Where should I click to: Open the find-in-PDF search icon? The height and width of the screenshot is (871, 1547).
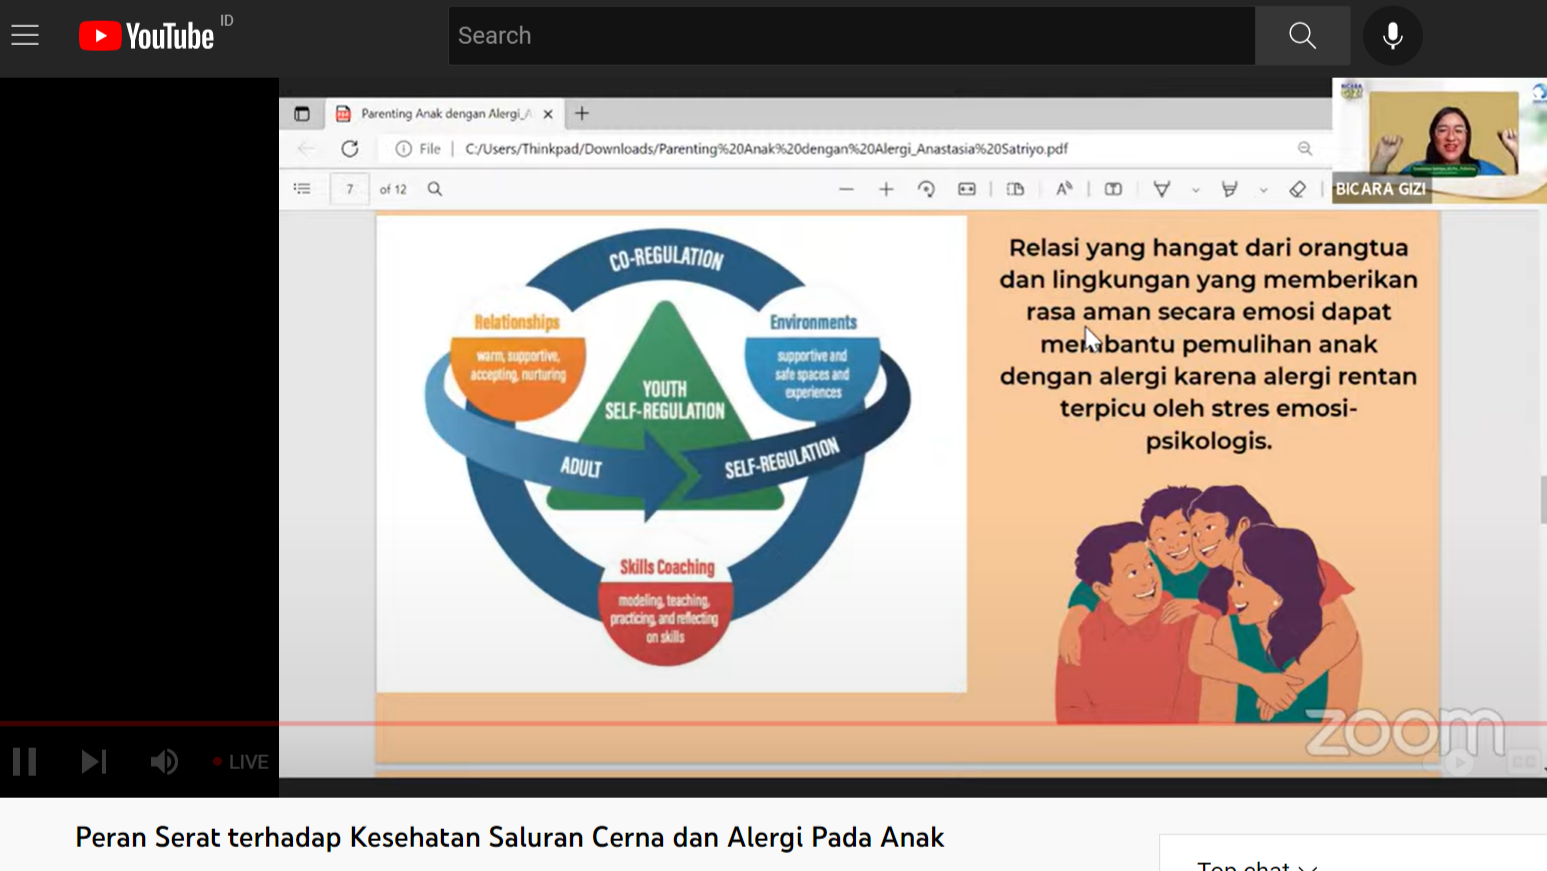435,189
